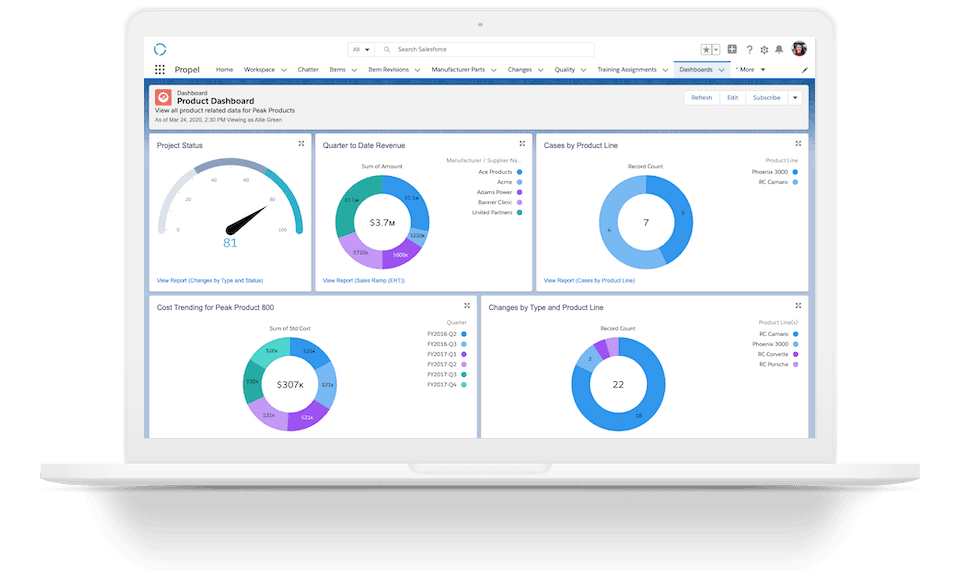Expand the Project Status widget
The width and height of the screenshot is (962, 571).
[x=301, y=144]
